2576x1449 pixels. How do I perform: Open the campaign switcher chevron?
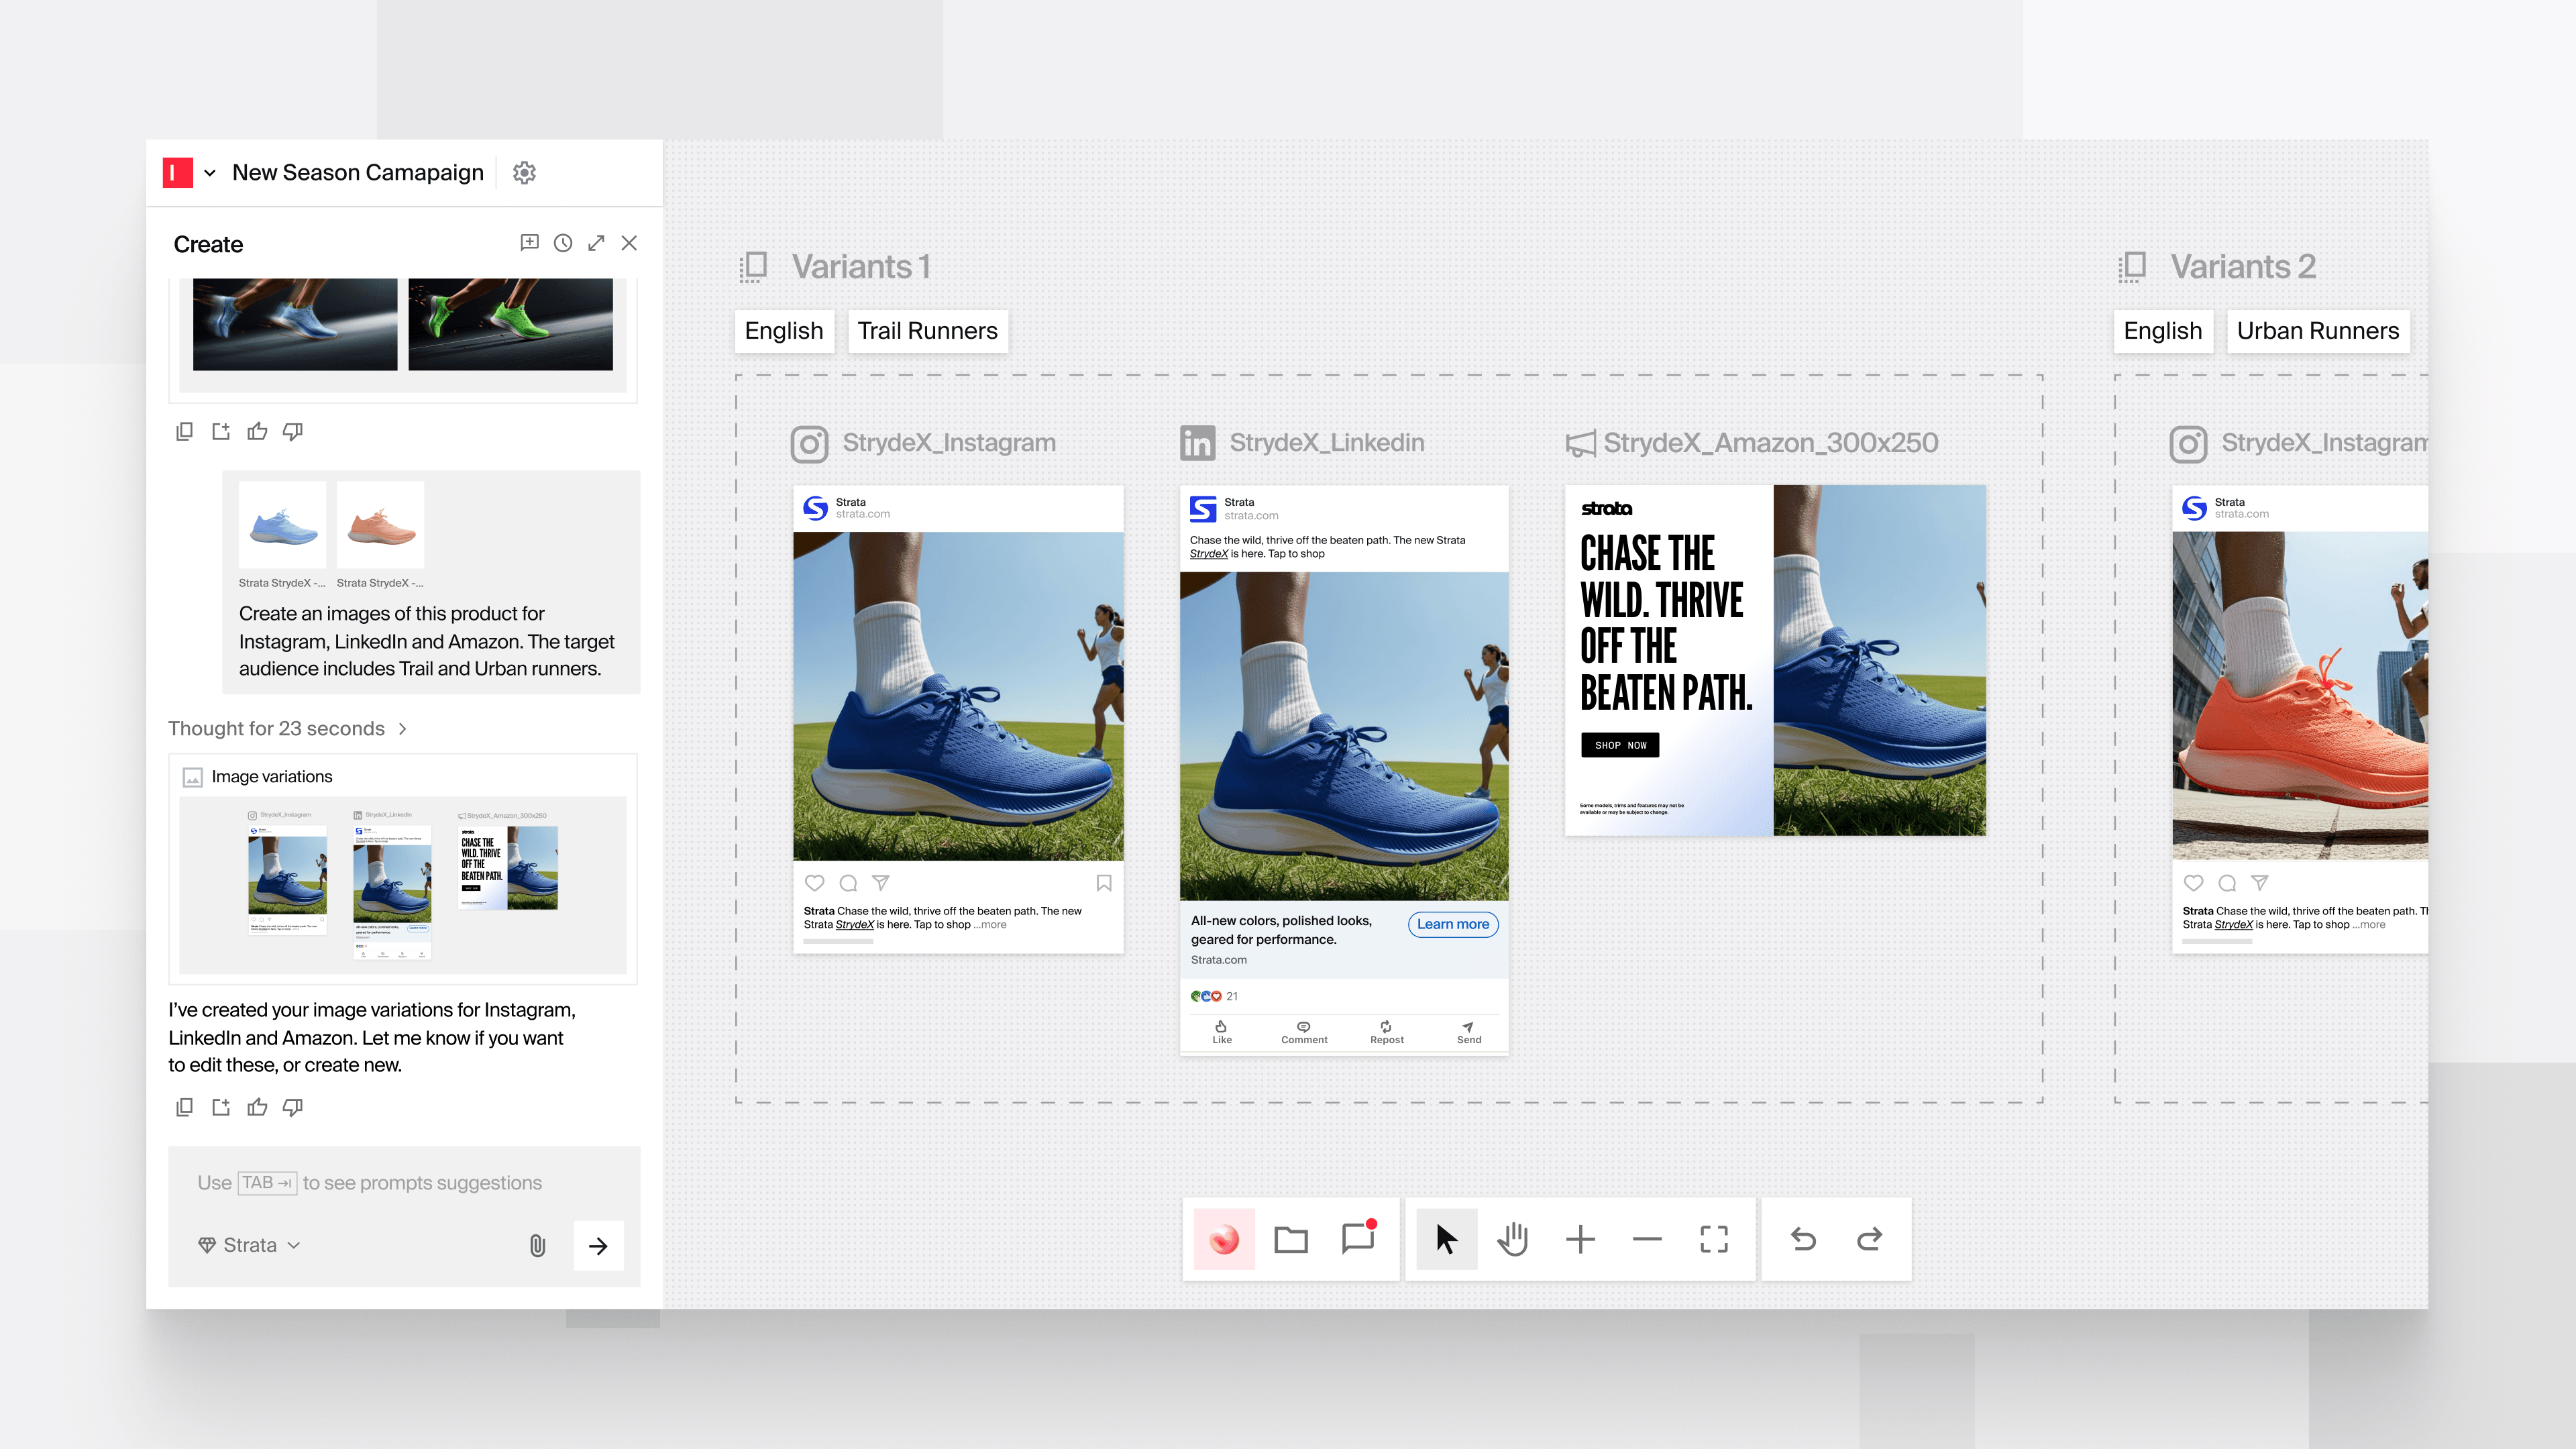(210, 172)
